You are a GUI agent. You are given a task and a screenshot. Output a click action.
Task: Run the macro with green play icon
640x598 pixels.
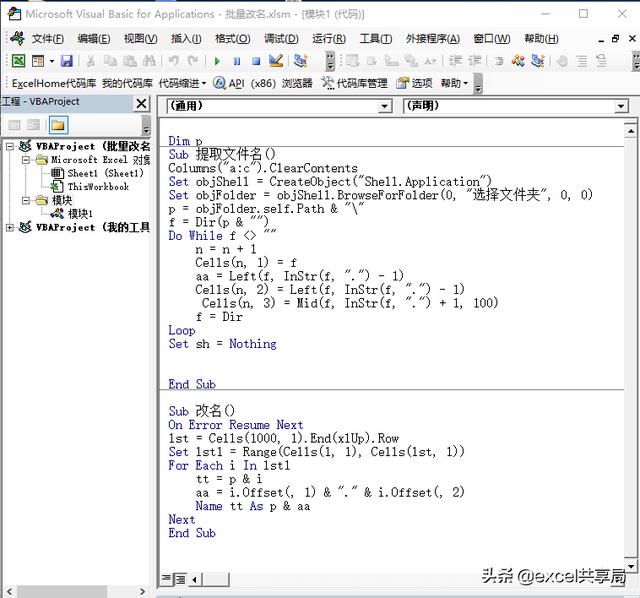tap(217, 61)
